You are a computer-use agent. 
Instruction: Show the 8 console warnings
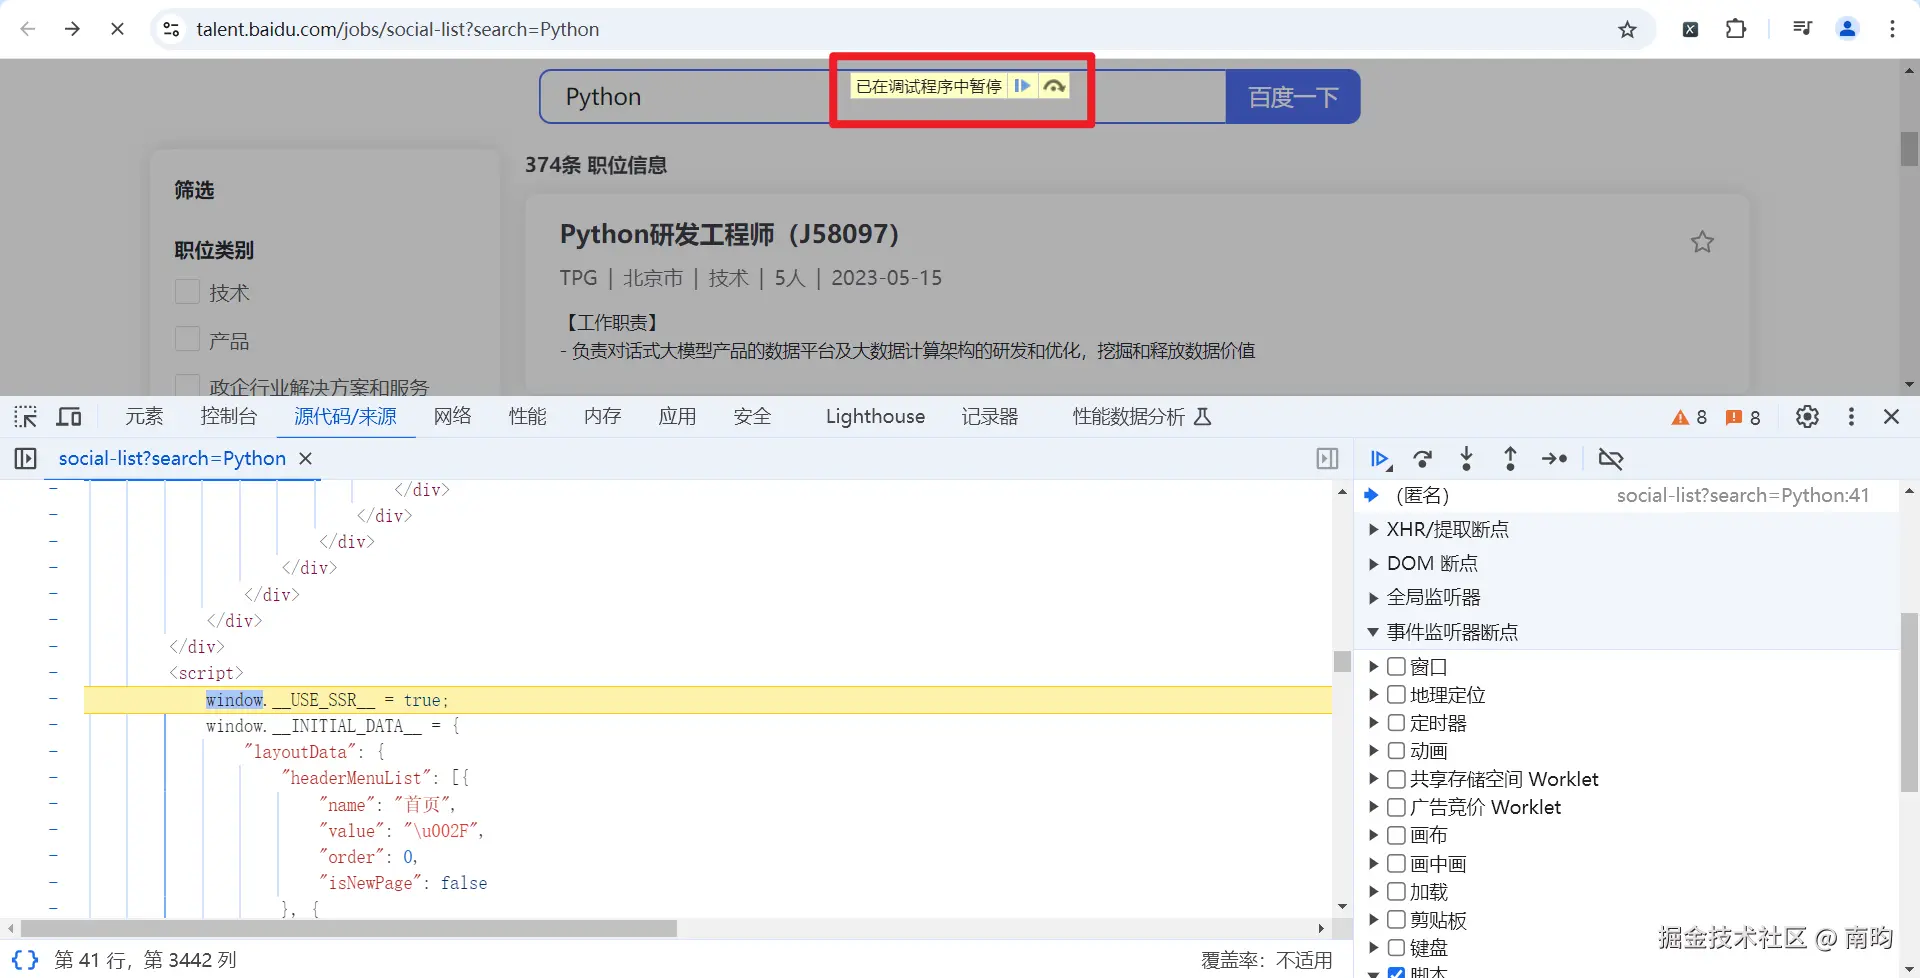click(1689, 417)
